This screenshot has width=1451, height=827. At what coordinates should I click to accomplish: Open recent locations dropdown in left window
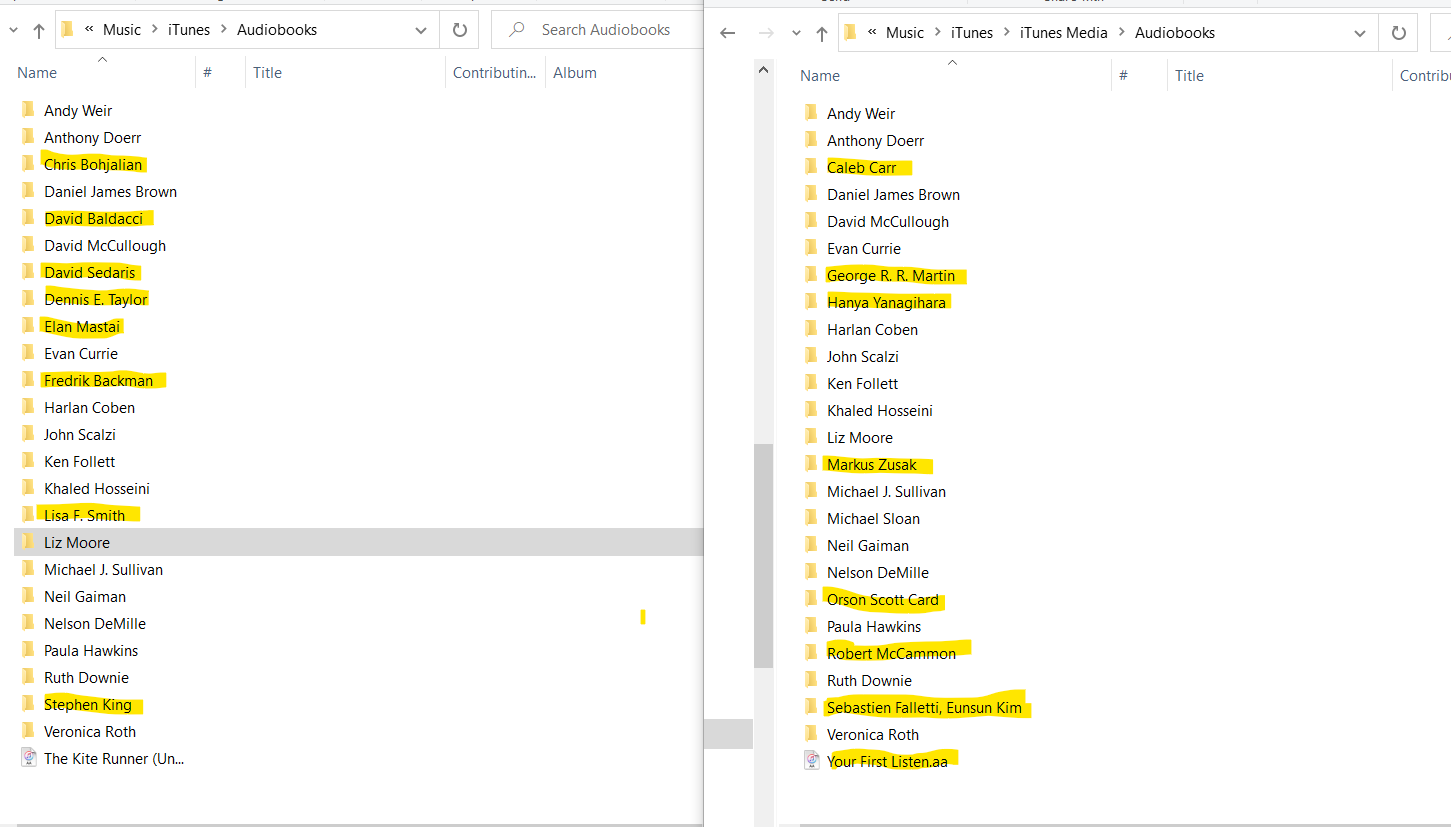(x=13, y=30)
